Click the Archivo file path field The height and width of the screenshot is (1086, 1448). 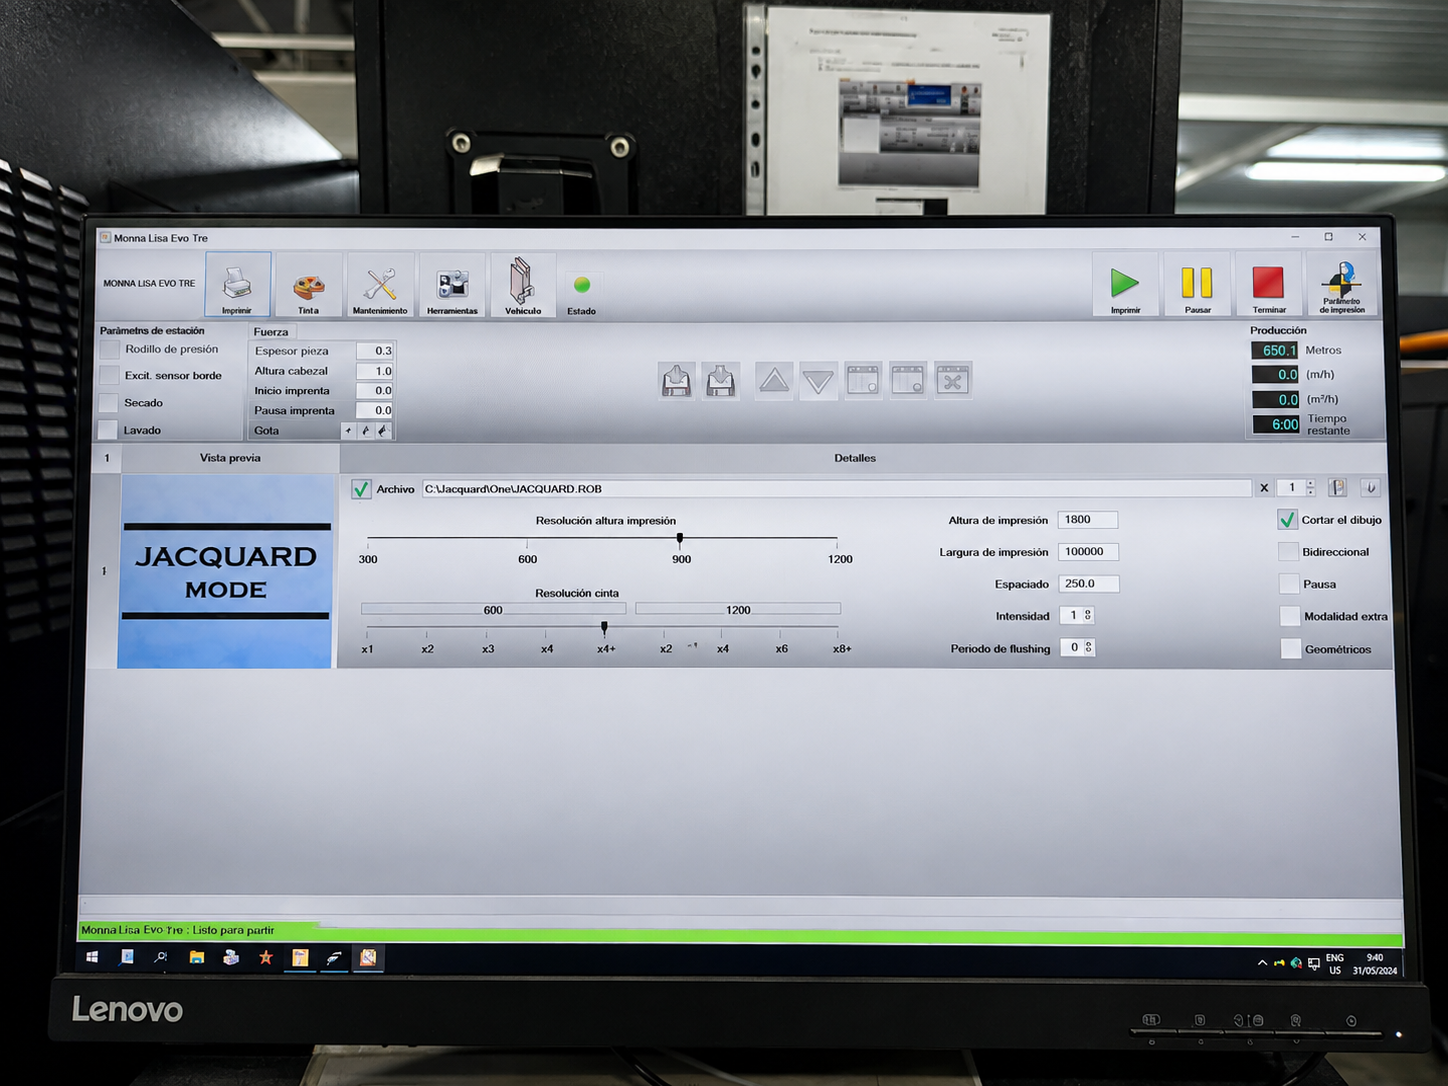tap(836, 489)
